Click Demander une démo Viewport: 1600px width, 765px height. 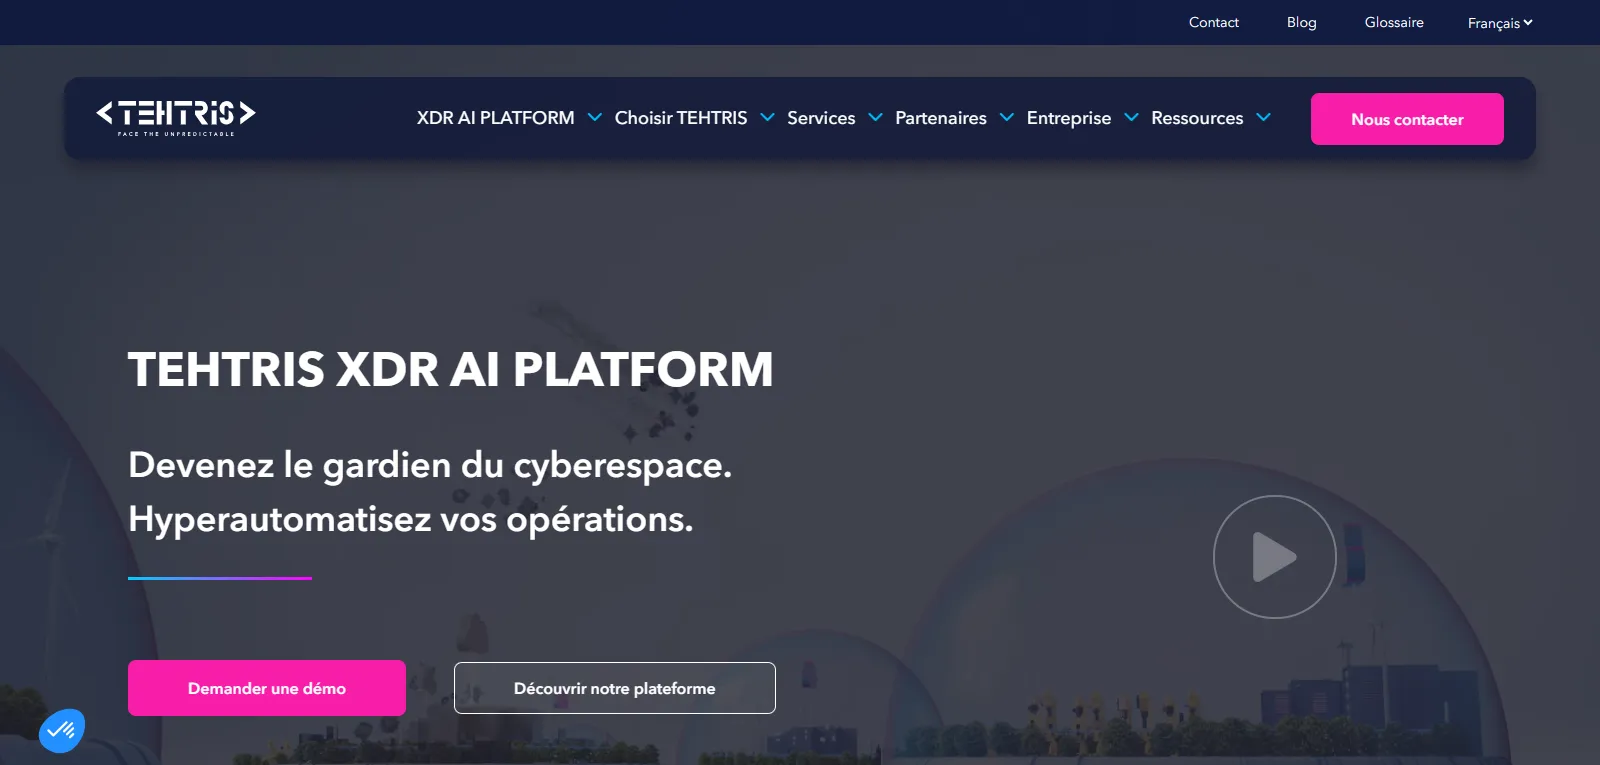click(x=267, y=688)
